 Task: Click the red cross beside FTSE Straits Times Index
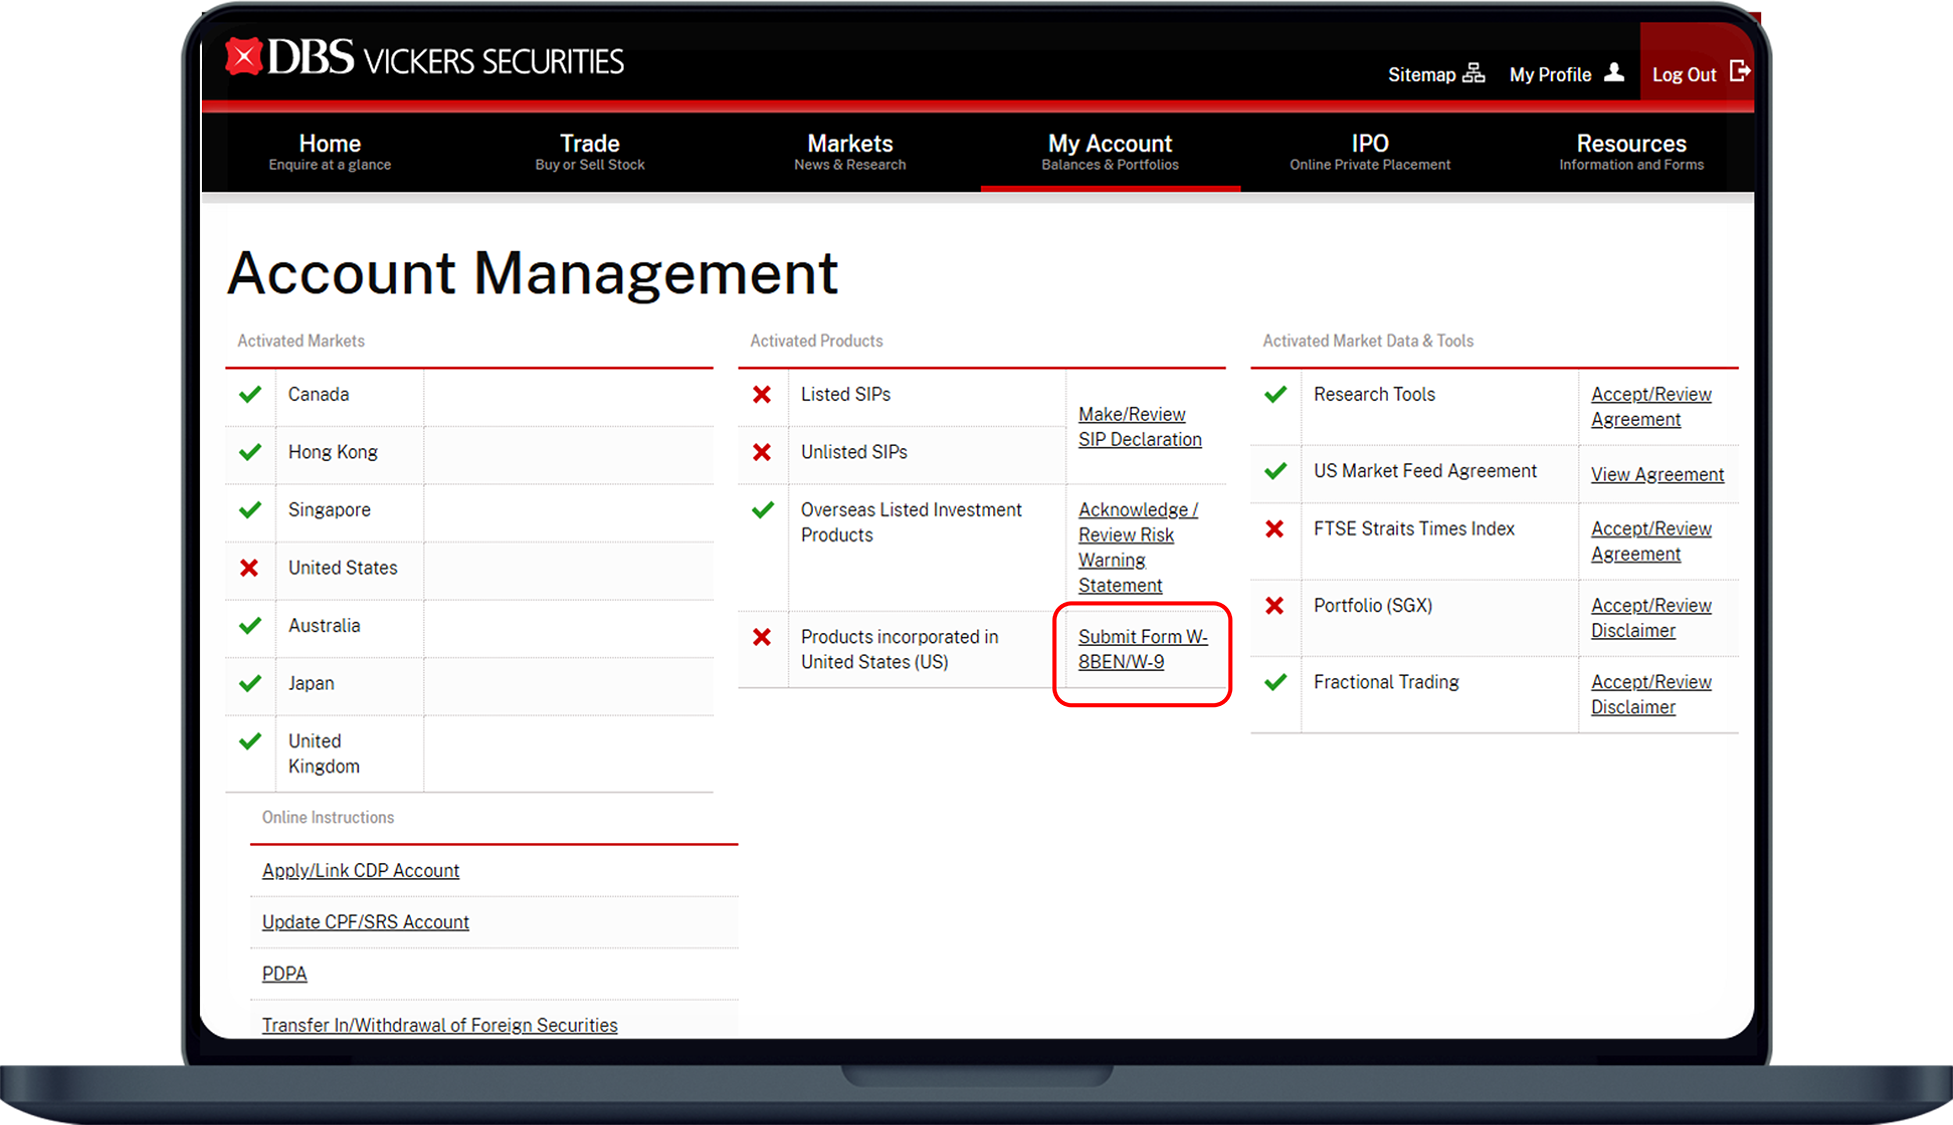tap(1275, 529)
